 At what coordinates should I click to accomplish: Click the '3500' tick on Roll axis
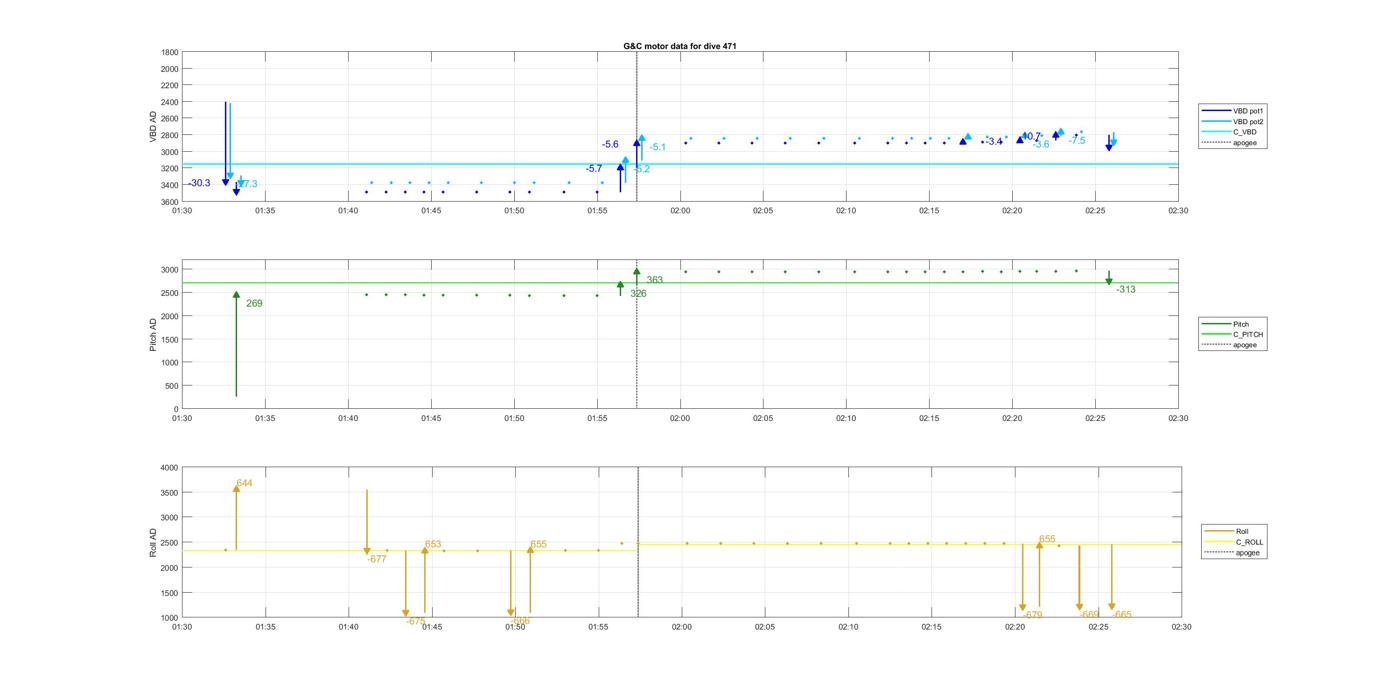pos(170,493)
